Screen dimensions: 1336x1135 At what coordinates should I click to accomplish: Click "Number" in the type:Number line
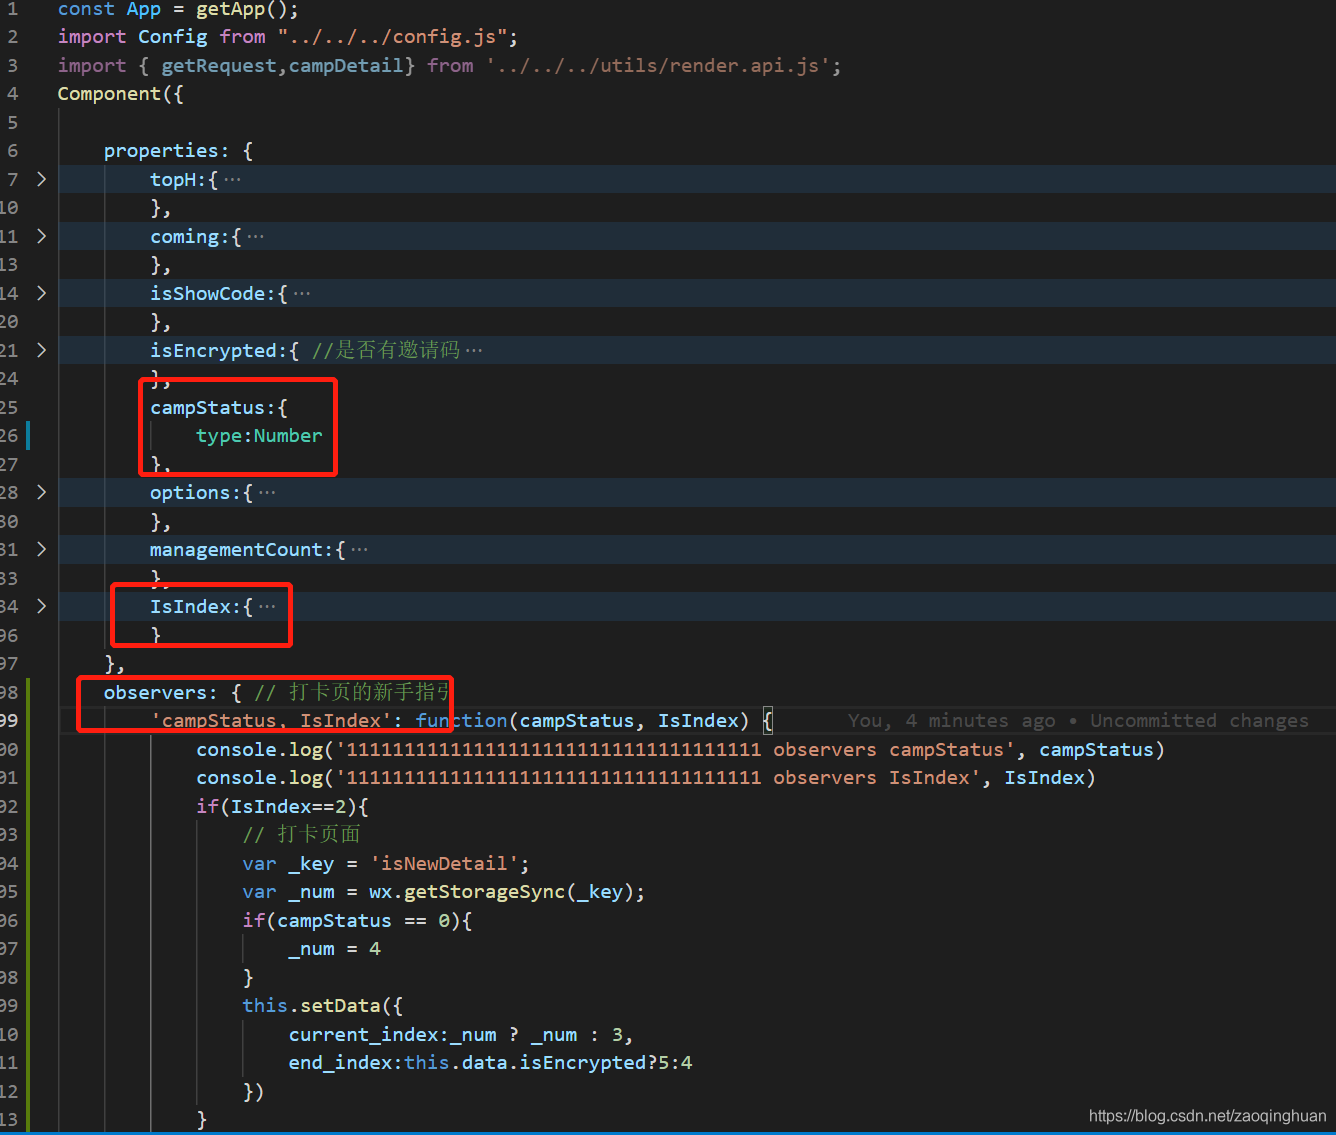[x=288, y=436]
